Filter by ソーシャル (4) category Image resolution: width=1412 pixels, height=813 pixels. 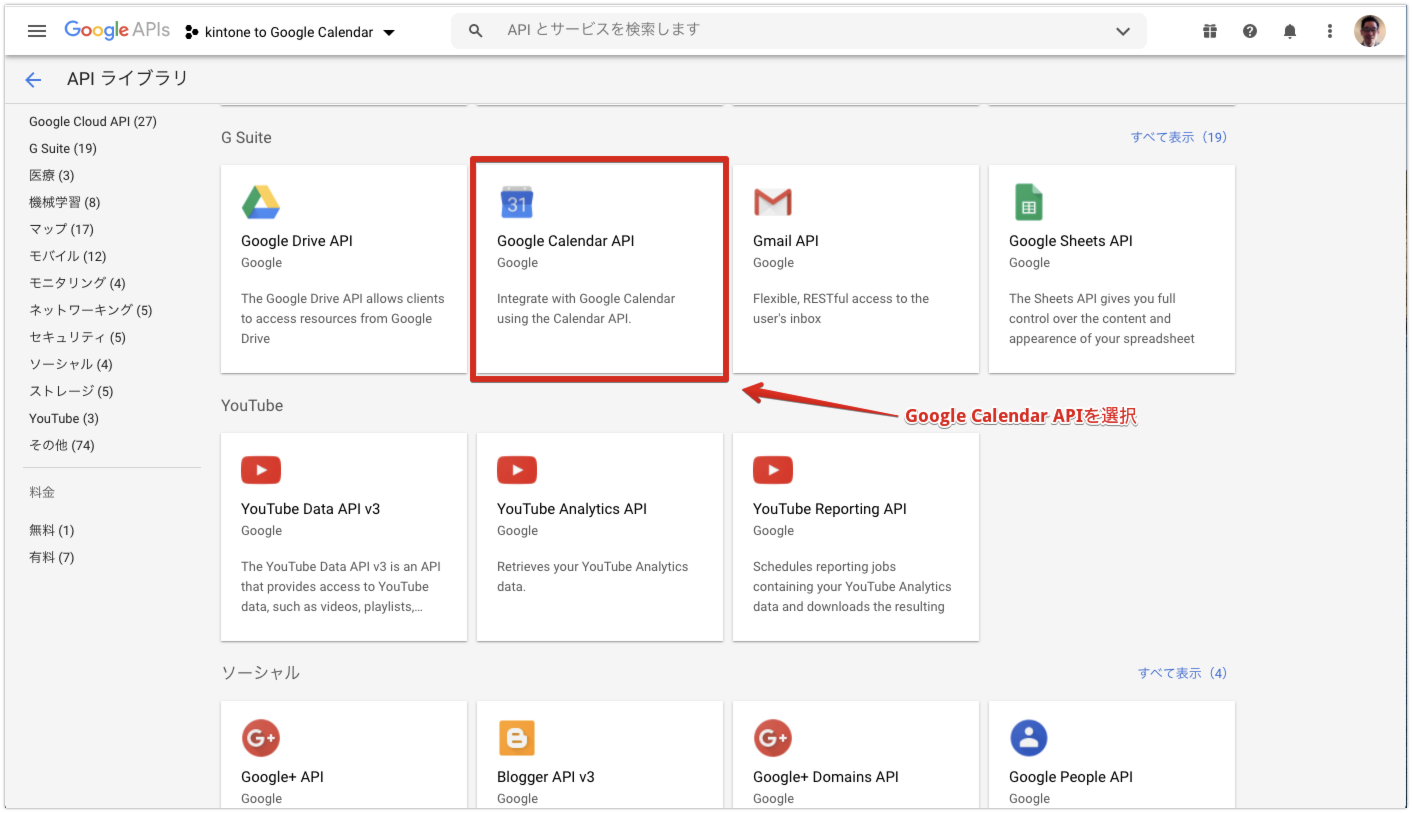(x=71, y=364)
